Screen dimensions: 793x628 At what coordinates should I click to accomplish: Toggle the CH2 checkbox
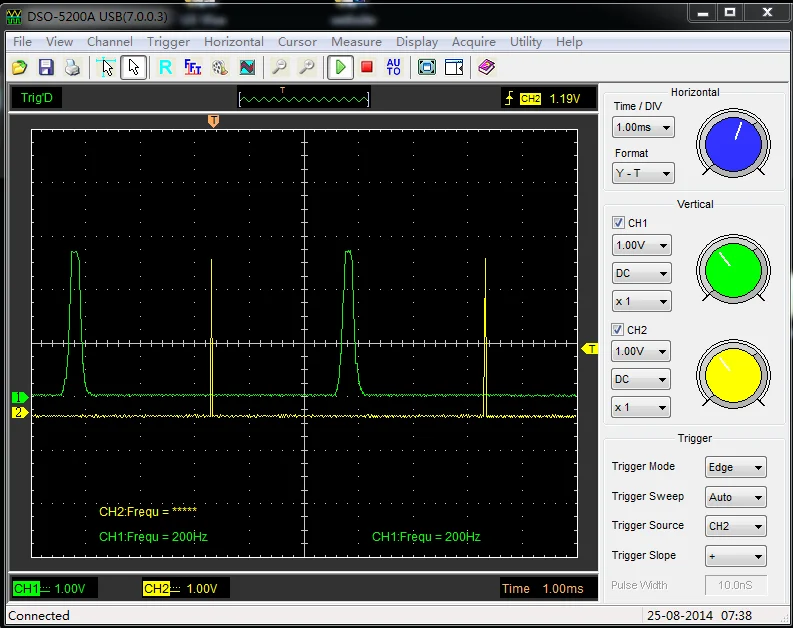[619, 330]
